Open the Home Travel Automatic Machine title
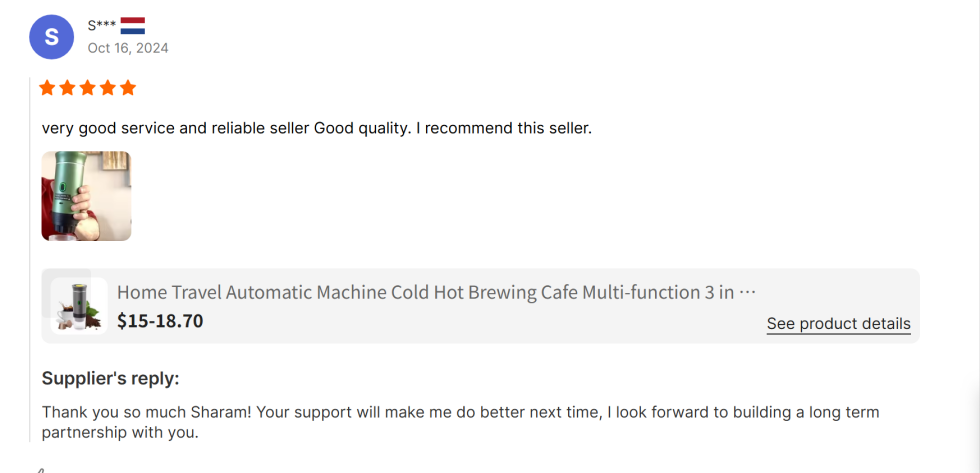980x473 pixels. tap(425, 292)
